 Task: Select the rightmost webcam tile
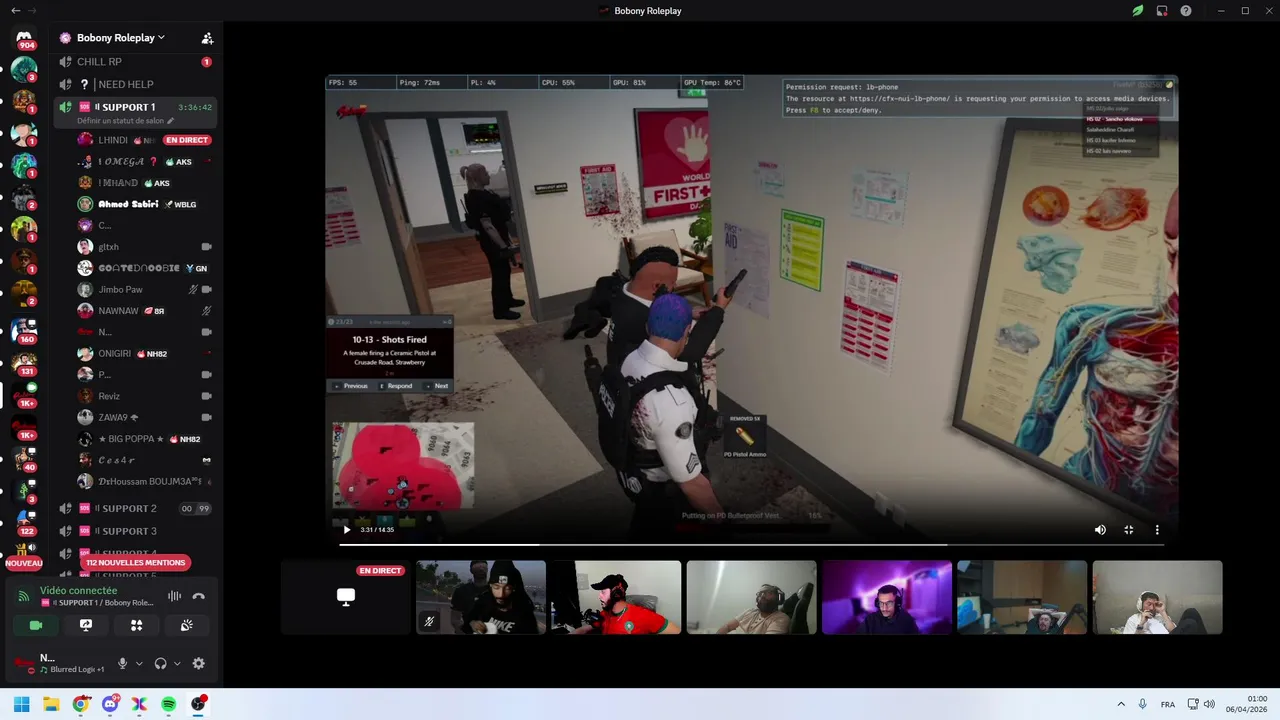[1157, 597]
